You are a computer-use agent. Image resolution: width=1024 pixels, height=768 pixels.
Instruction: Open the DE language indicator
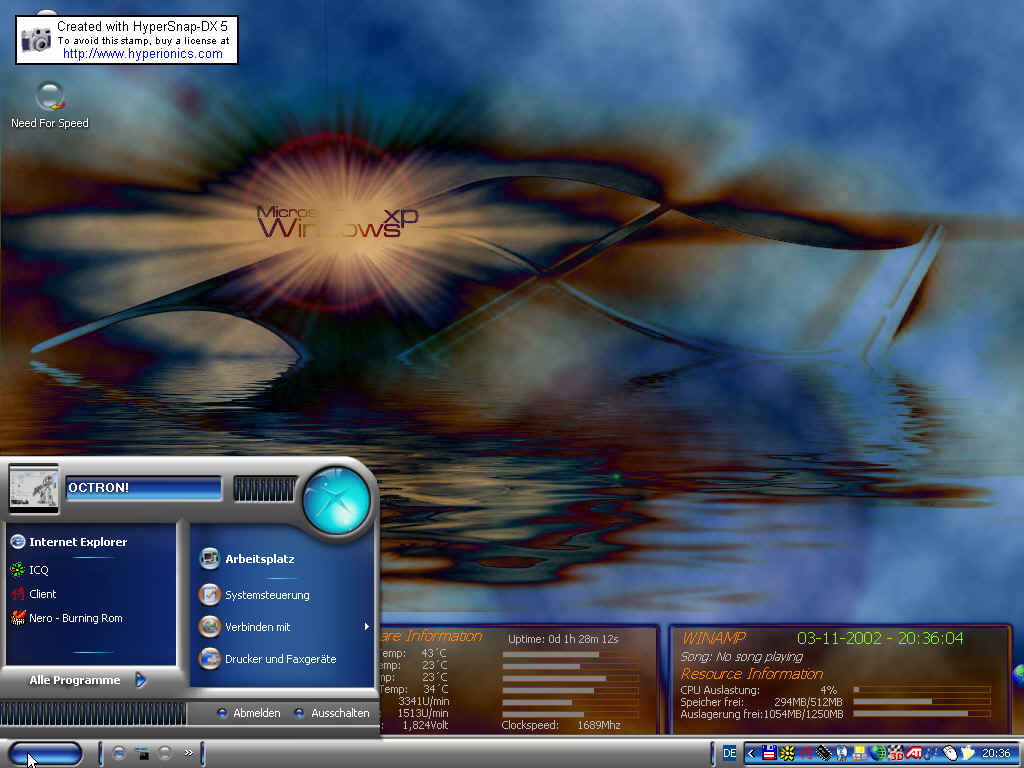pyautogui.click(x=729, y=753)
